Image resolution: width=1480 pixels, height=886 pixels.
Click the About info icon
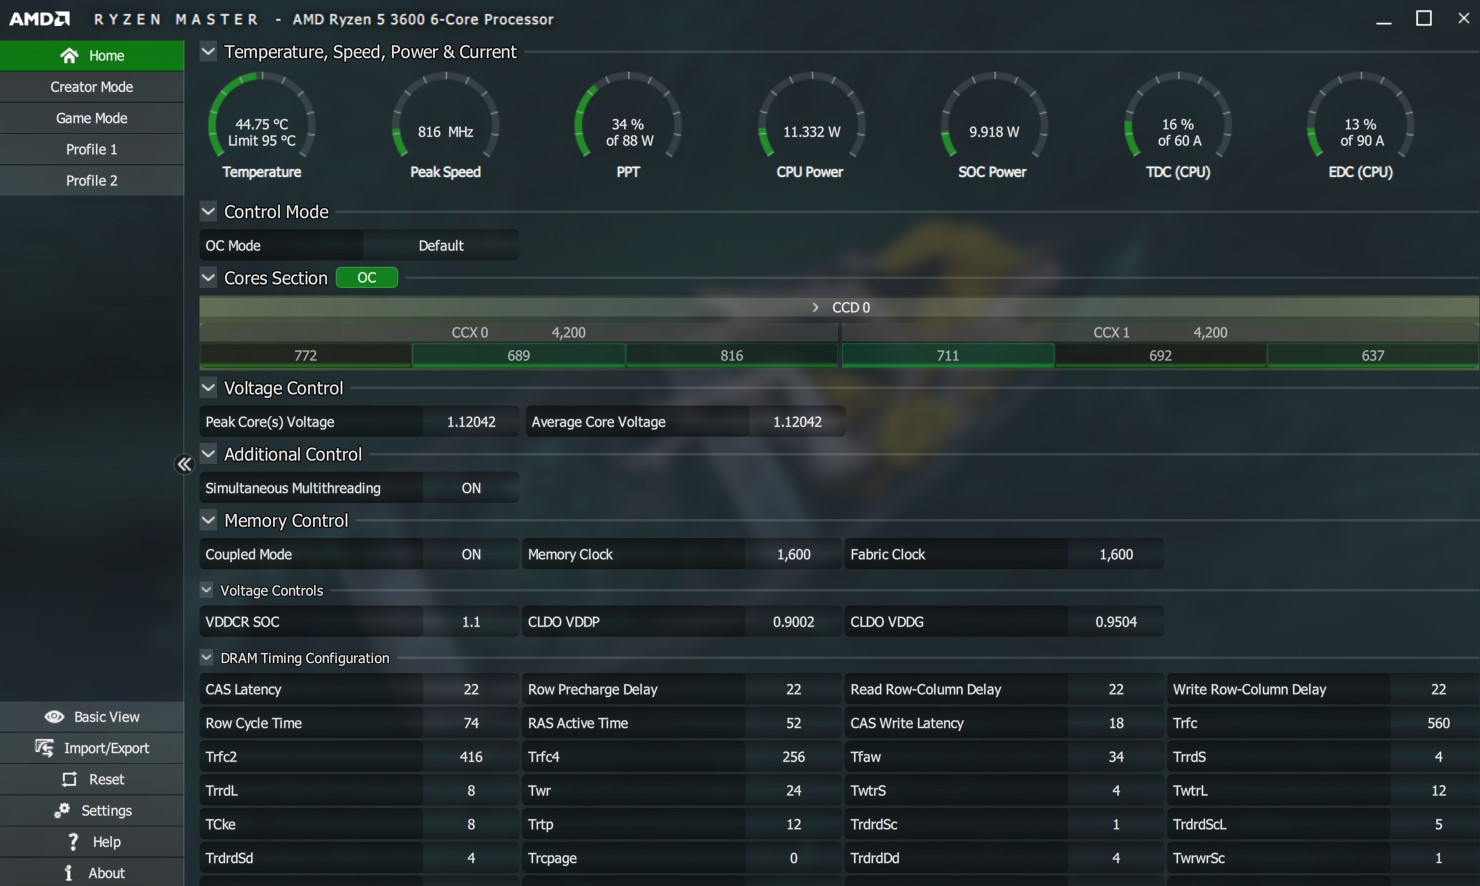[68, 873]
